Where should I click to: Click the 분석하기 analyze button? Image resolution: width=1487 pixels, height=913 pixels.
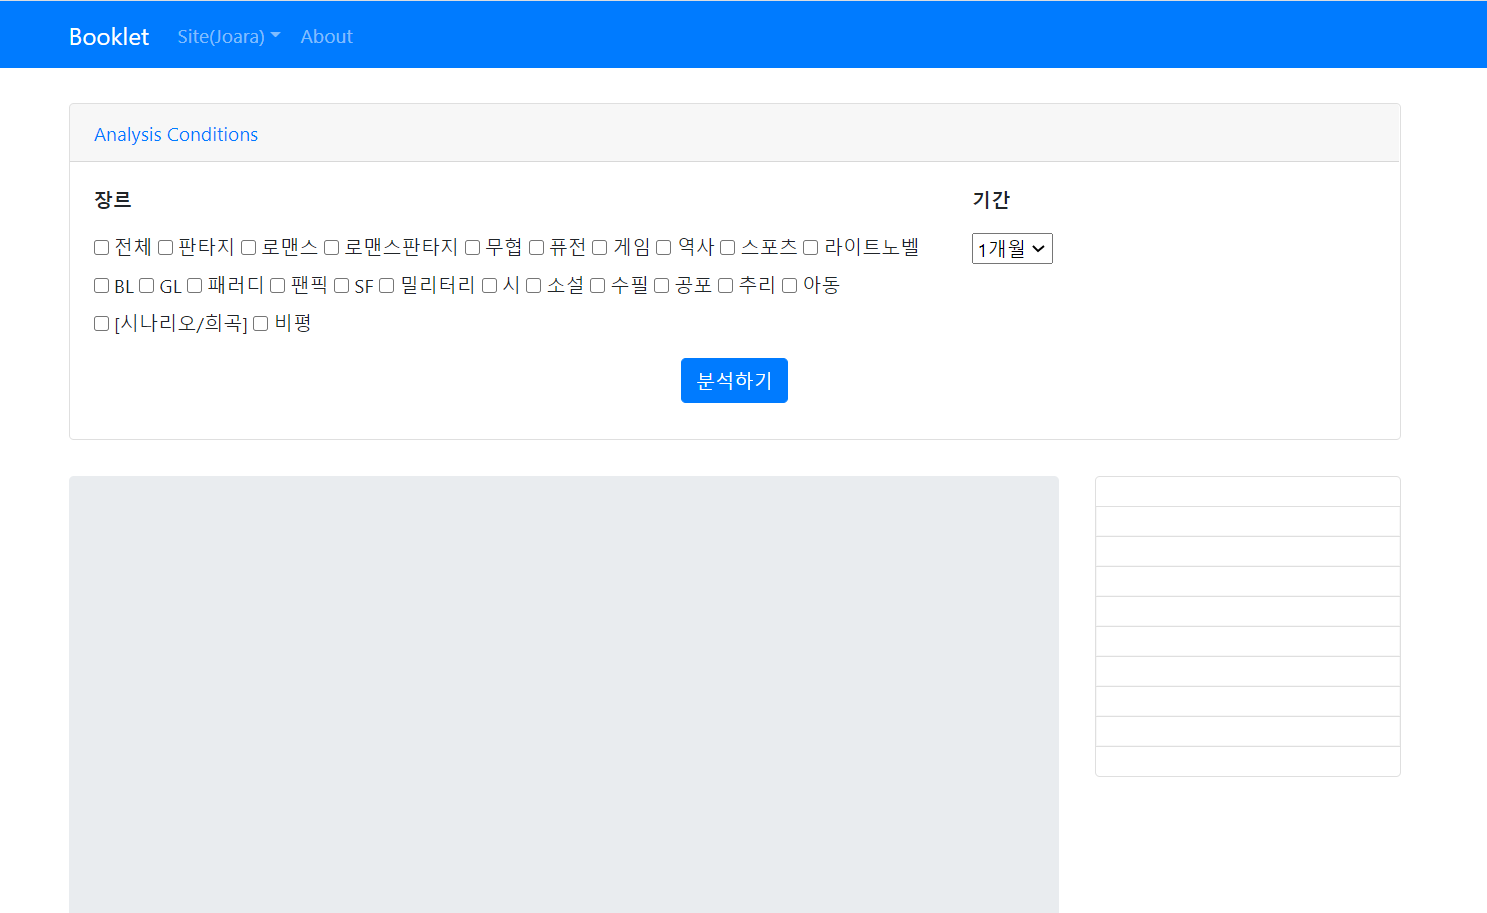734,380
